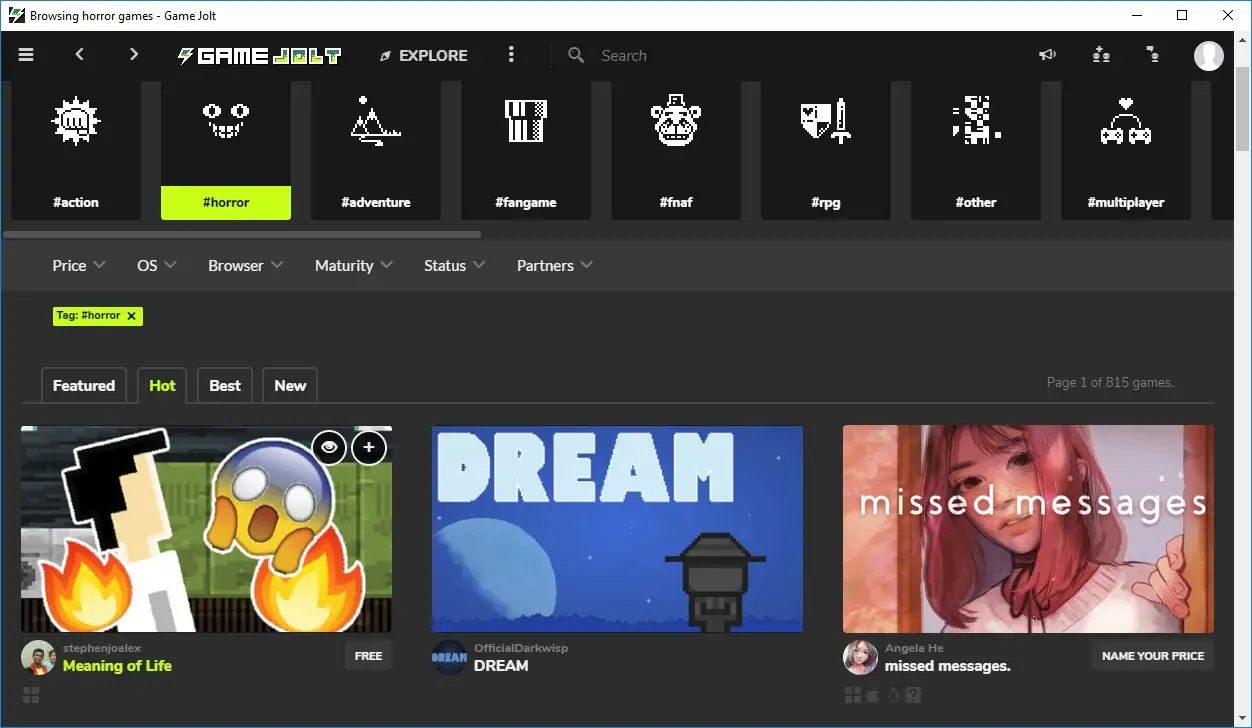Click Angela He's avatar picture
Screen dimensions: 1252x728
(x=860, y=657)
